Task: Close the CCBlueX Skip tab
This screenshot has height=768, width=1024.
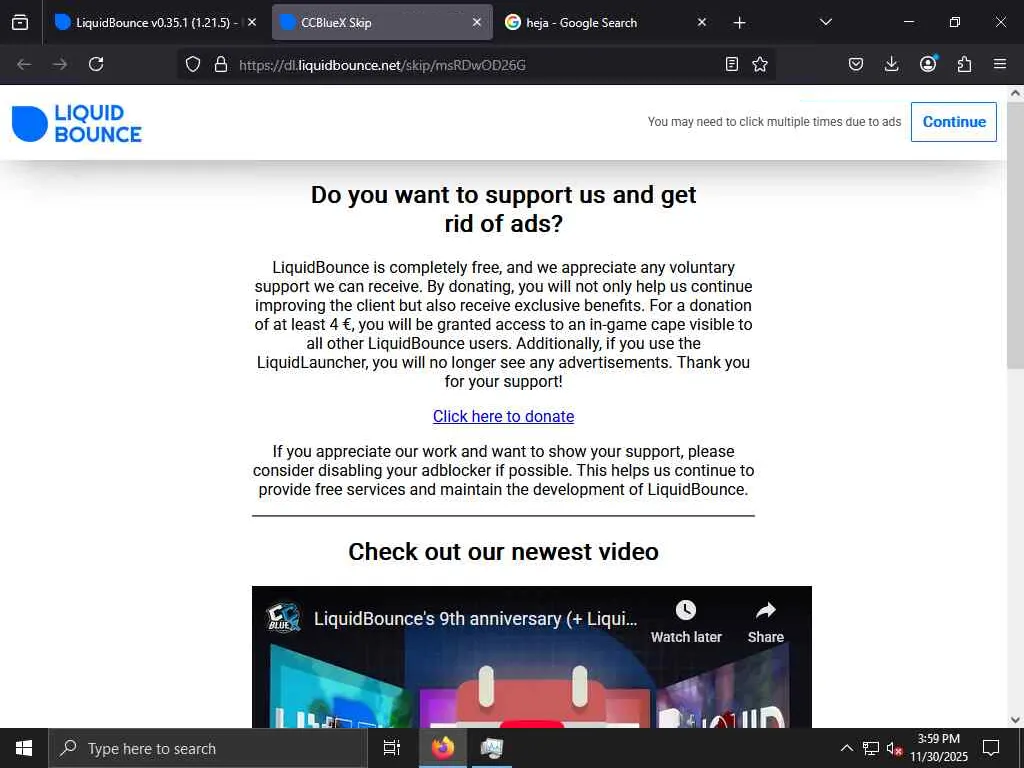Action: click(477, 22)
